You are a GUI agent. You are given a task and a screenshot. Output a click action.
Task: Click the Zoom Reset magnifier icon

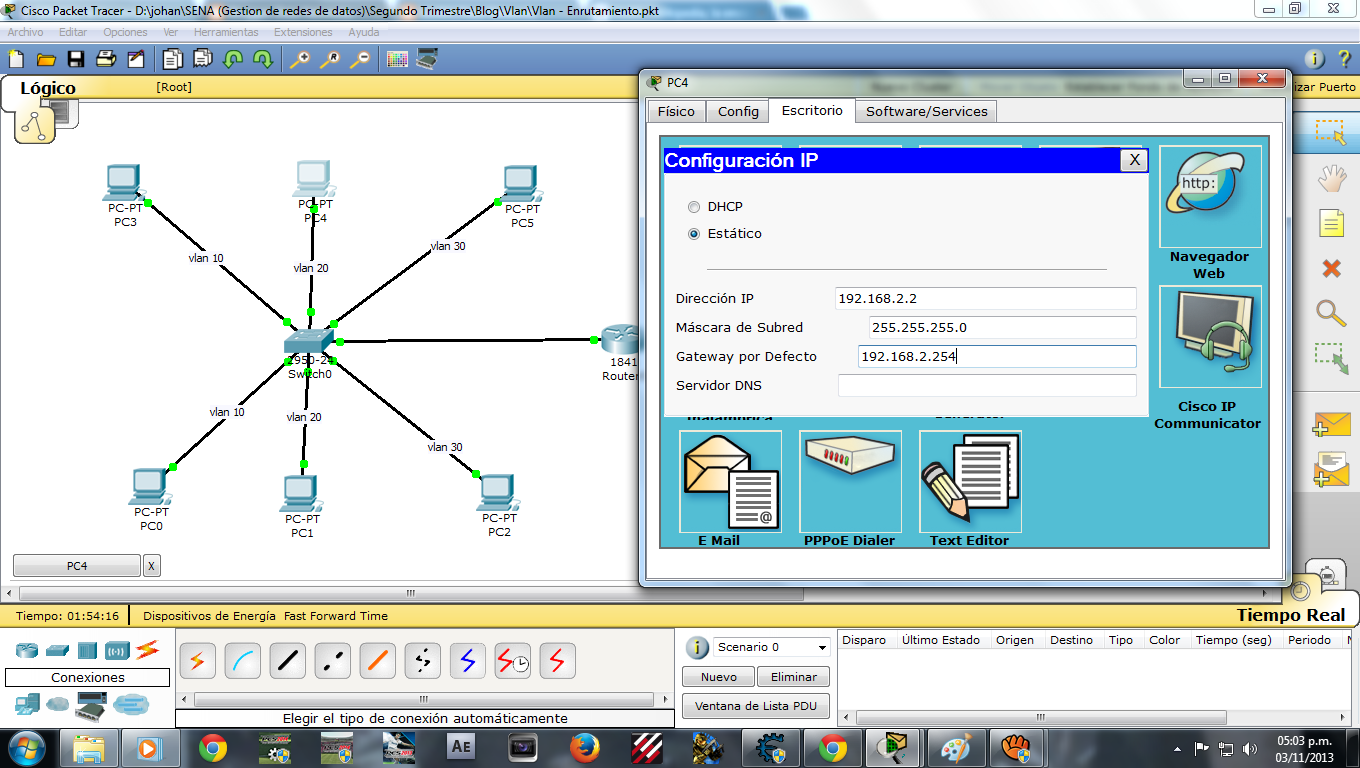tap(329, 59)
